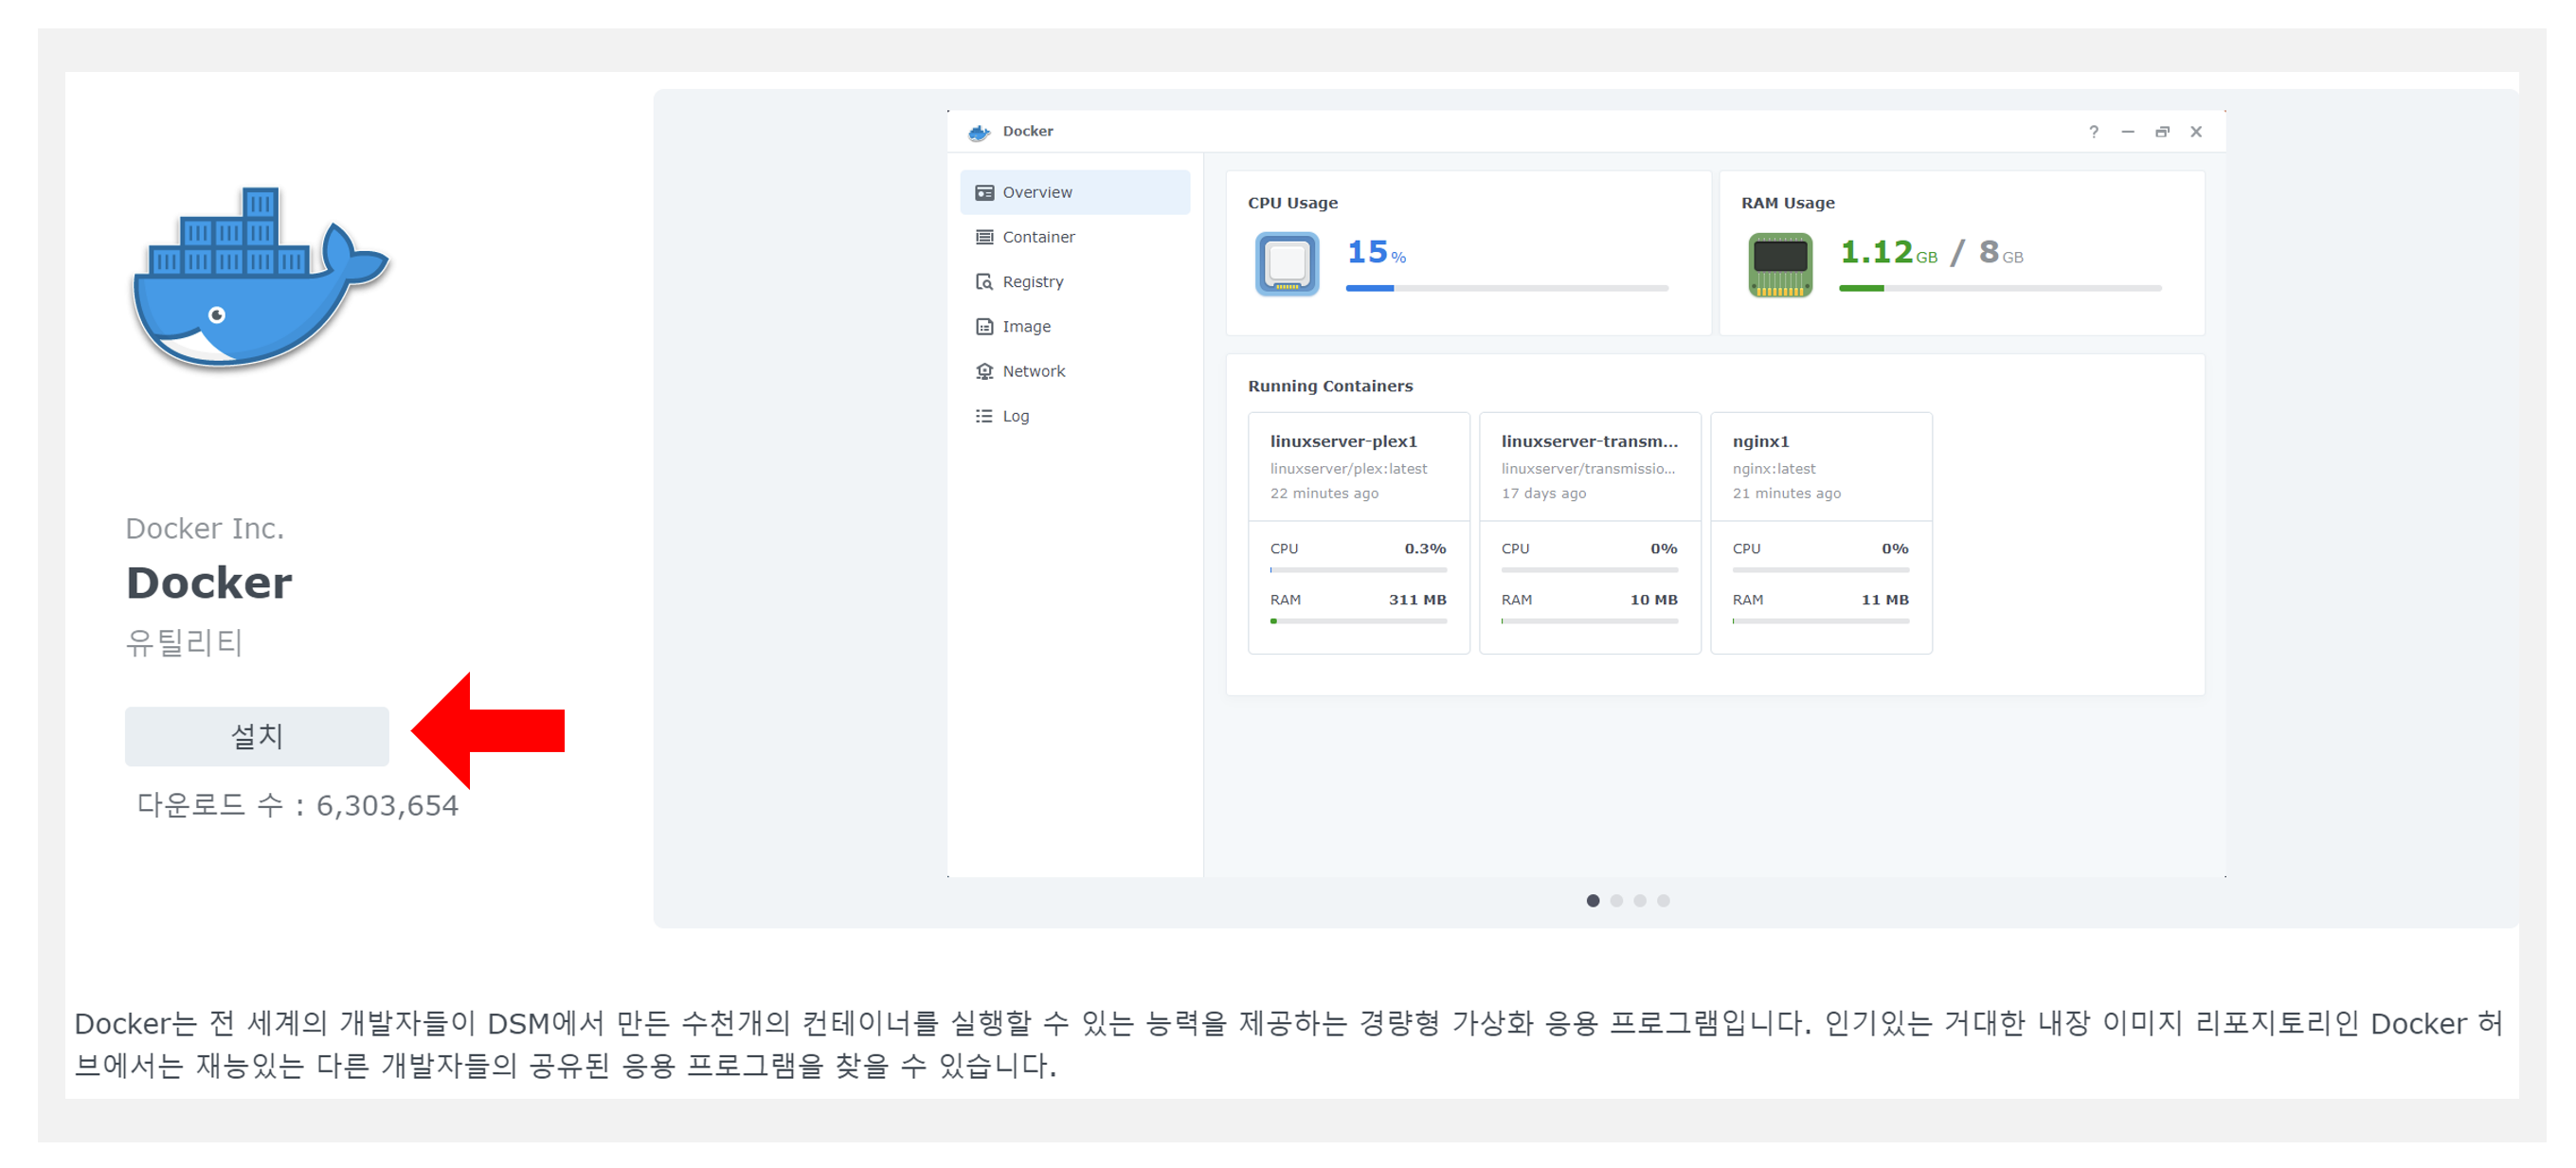Image resolution: width=2576 pixels, height=1168 pixels.
Task: Close the Docker window
Action: click(x=2196, y=132)
